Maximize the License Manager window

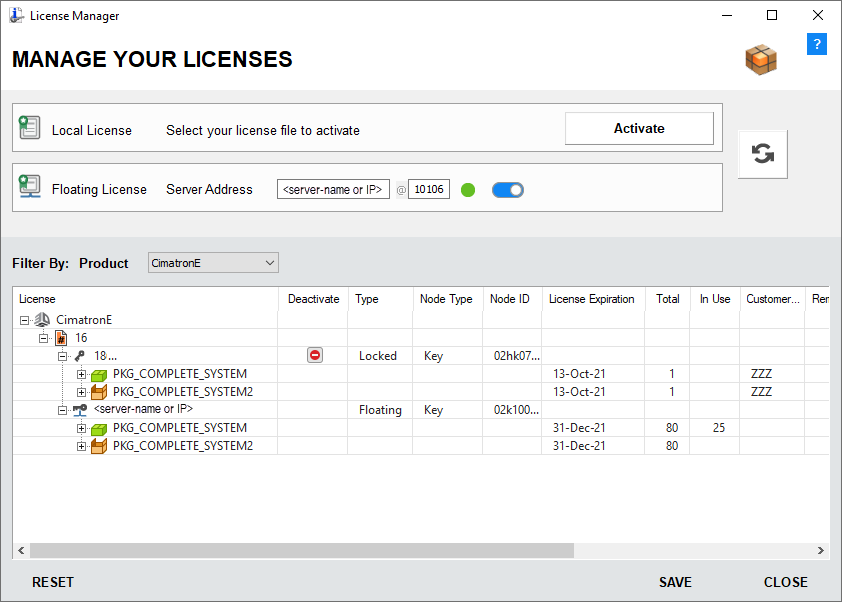pyautogui.click(x=772, y=15)
